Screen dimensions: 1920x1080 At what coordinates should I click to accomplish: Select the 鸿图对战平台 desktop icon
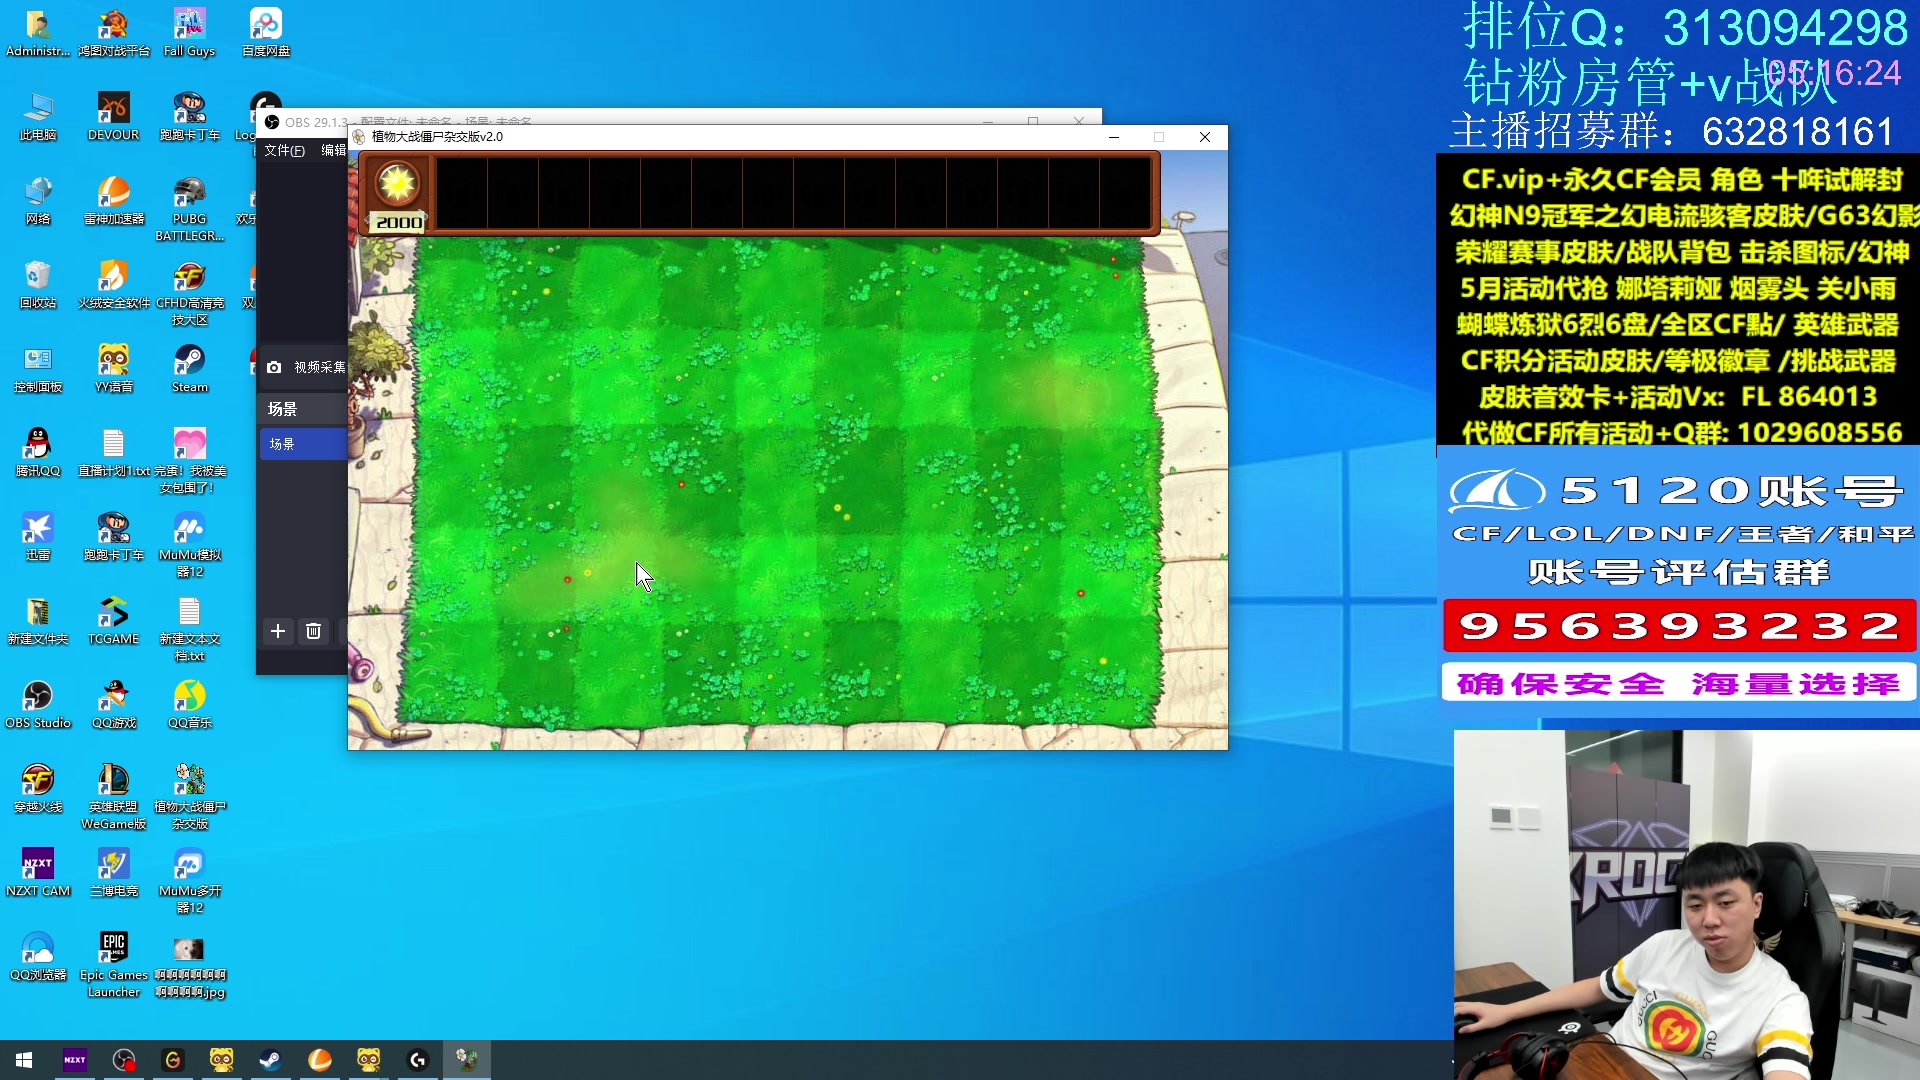coord(114,33)
